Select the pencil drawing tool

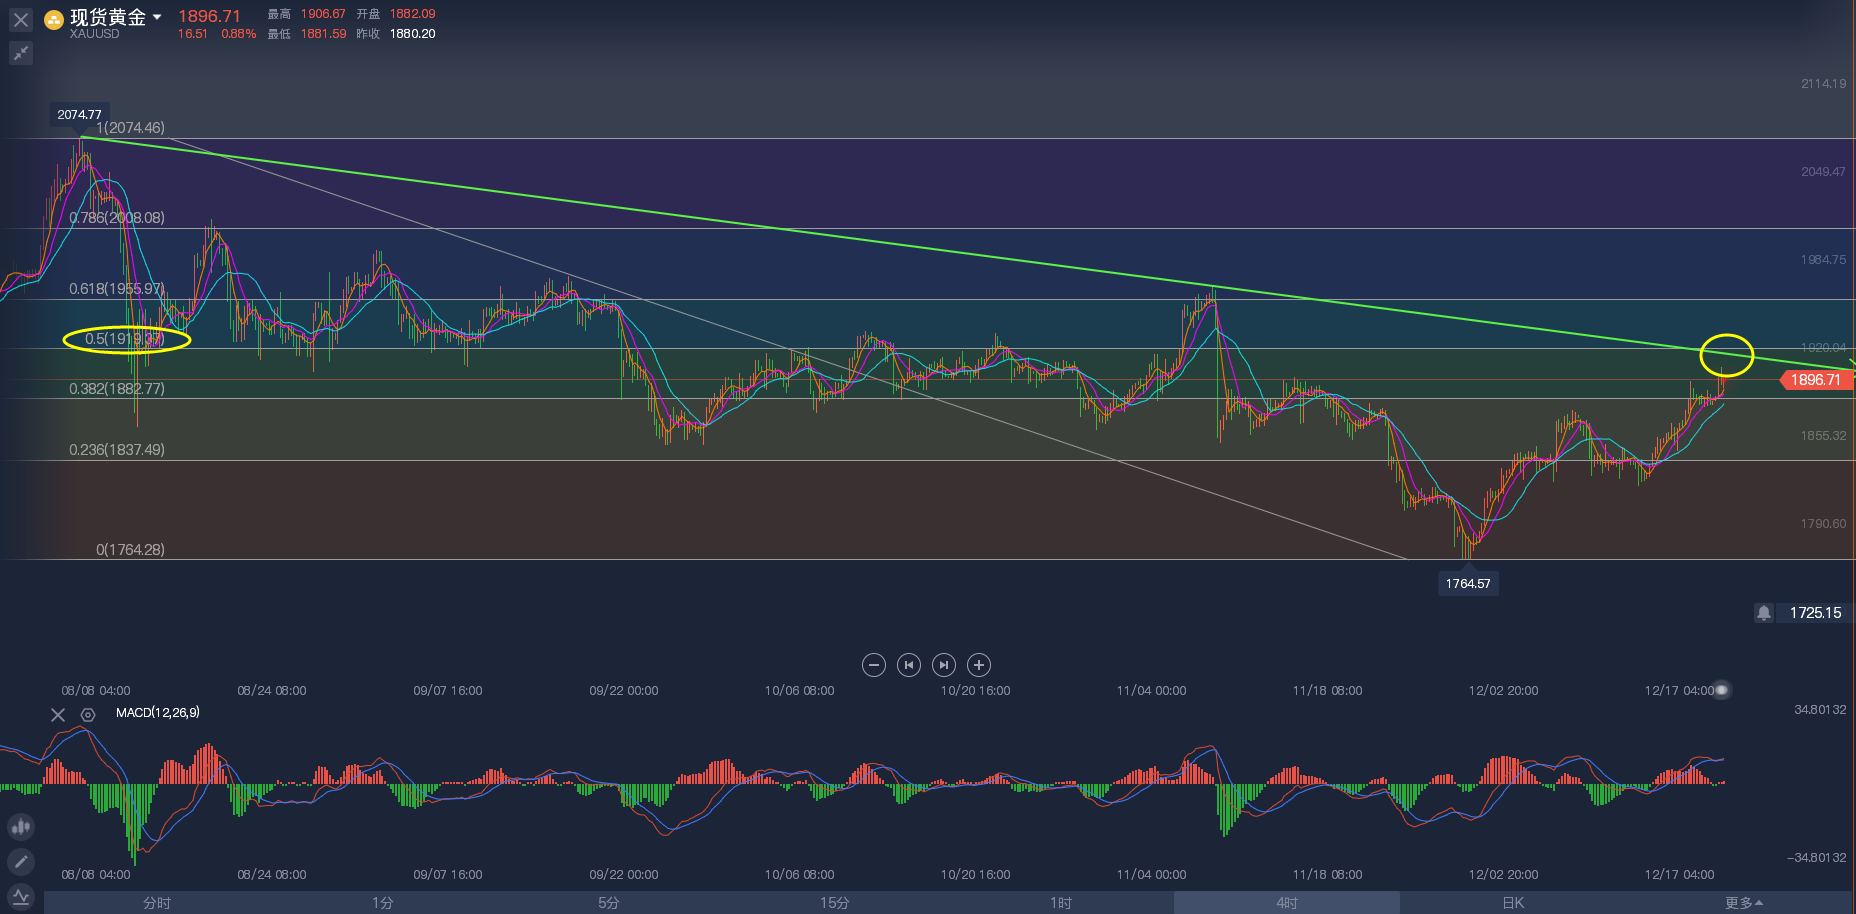point(21,861)
